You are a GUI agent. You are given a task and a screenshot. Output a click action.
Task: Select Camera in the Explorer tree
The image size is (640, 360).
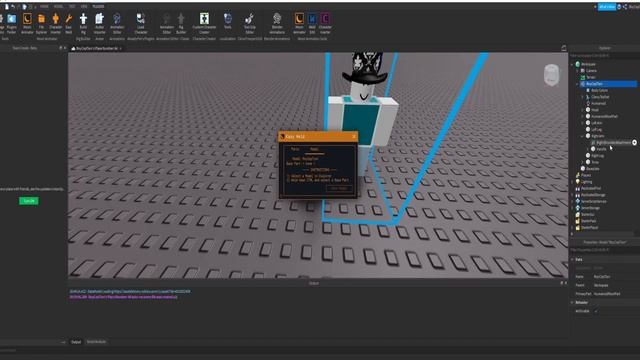click(591, 71)
